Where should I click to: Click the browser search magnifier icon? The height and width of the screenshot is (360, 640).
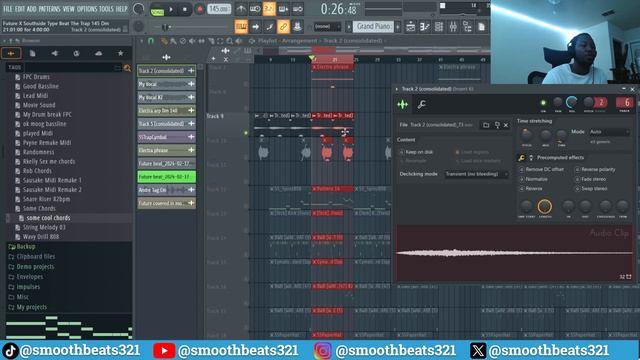[127, 68]
